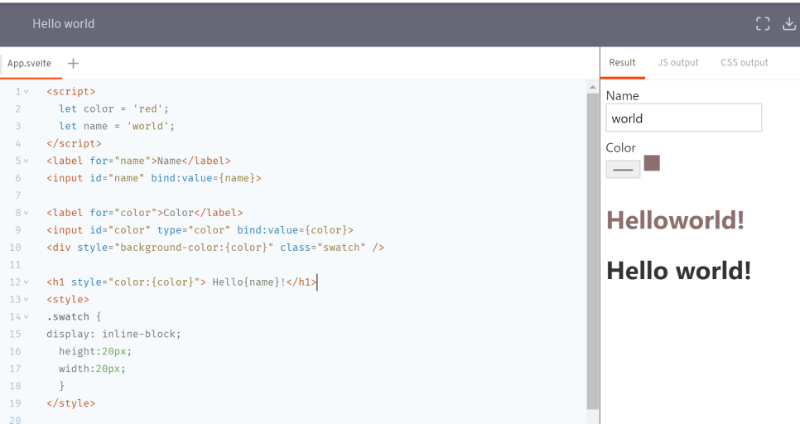Collapse the script block on line 1
Screen dimensions: 800x424
coord(26,92)
